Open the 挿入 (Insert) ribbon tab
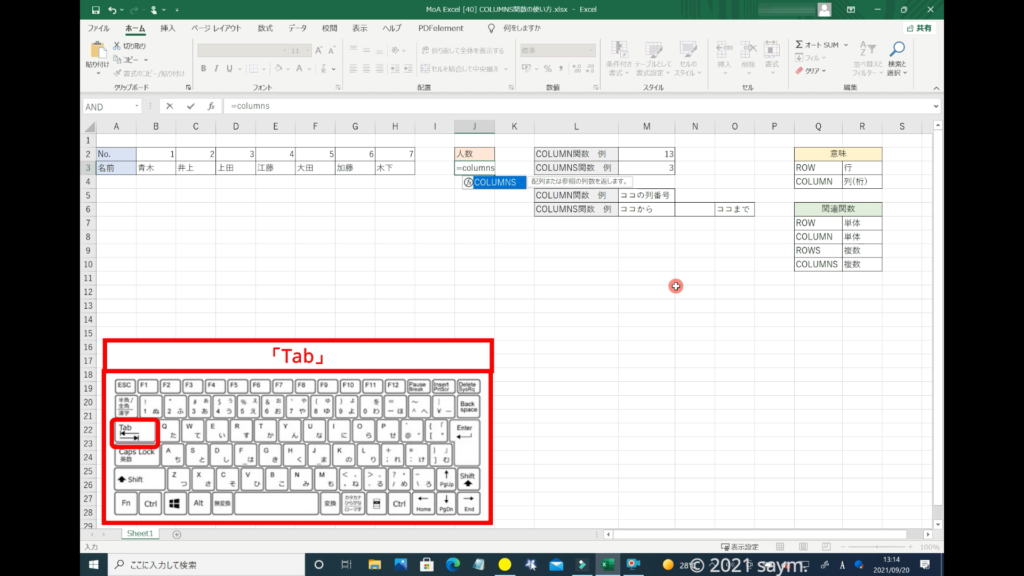The width and height of the screenshot is (1024, 576). point(168,28)
